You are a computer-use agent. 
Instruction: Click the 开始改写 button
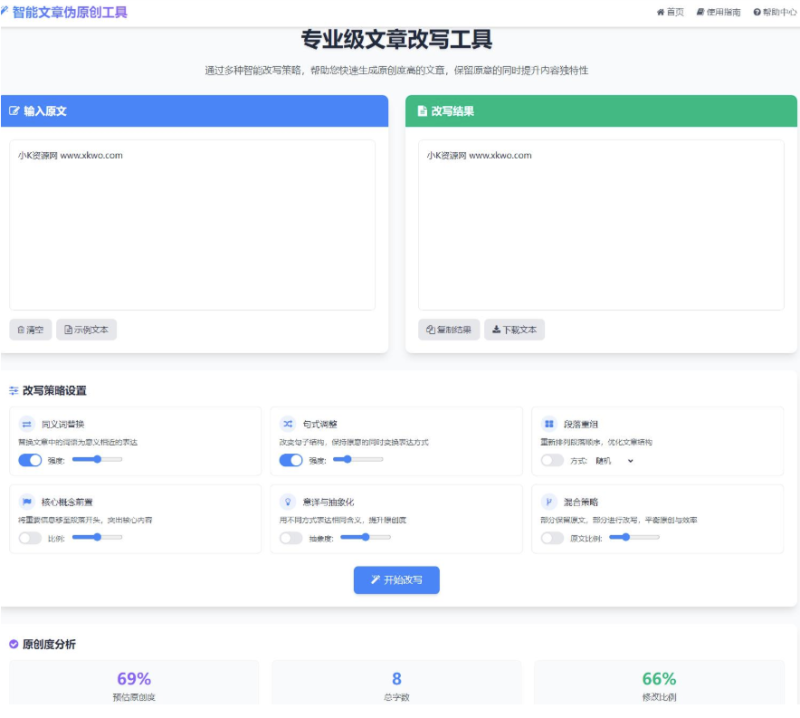(396, 580)
